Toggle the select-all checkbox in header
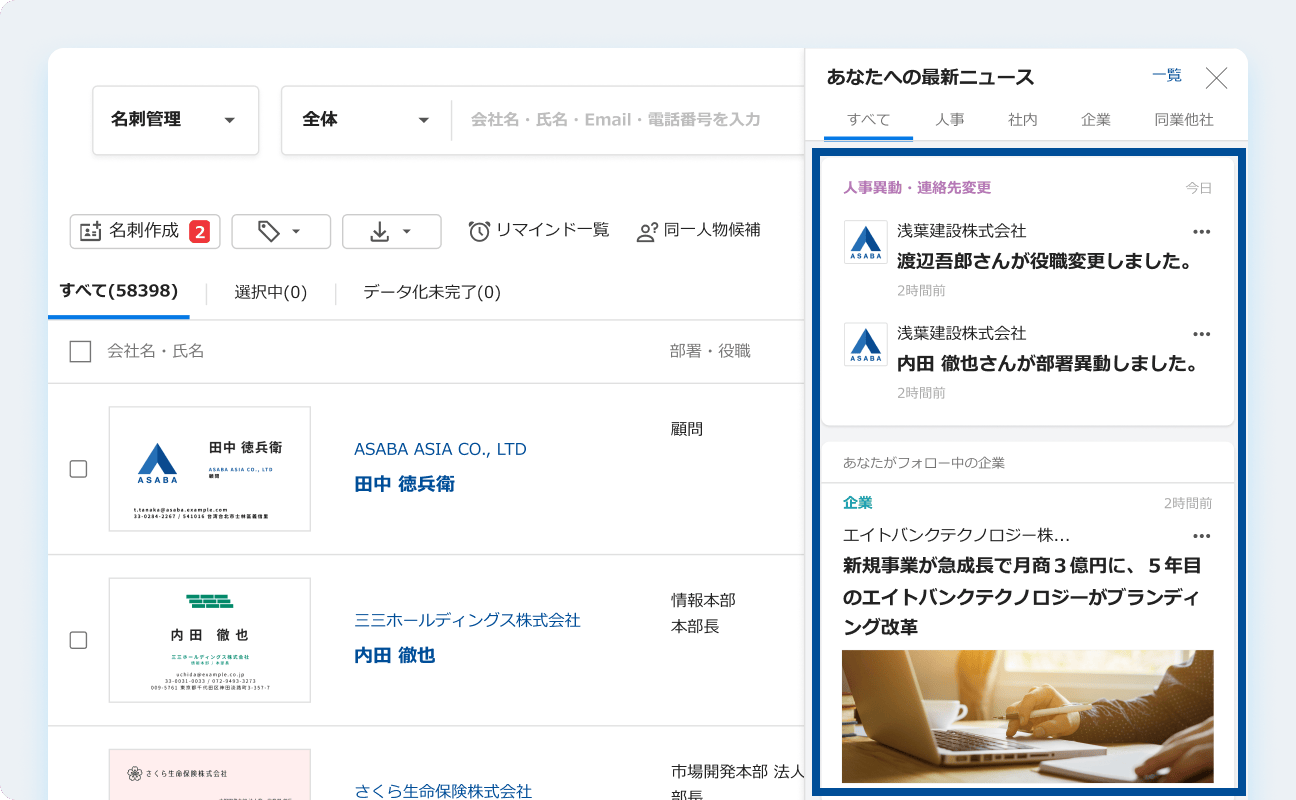This screenshot has width=1296, height=800. (80, 351)
